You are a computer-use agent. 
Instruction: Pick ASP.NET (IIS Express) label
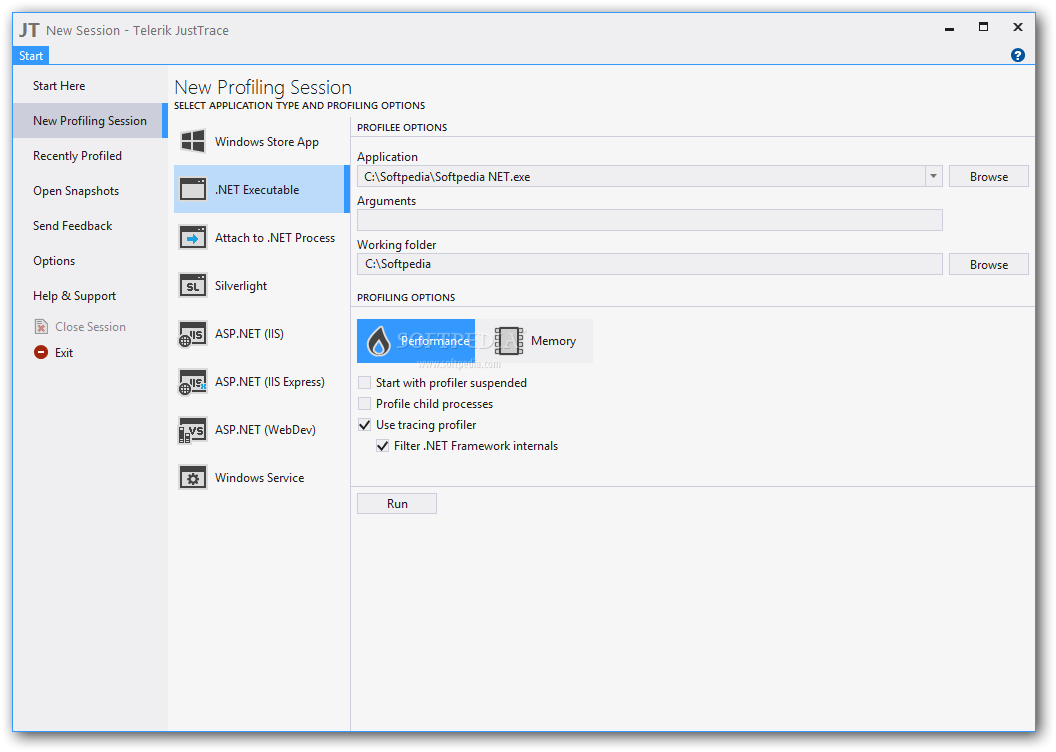pyautogui.click(x=269, y=381)
